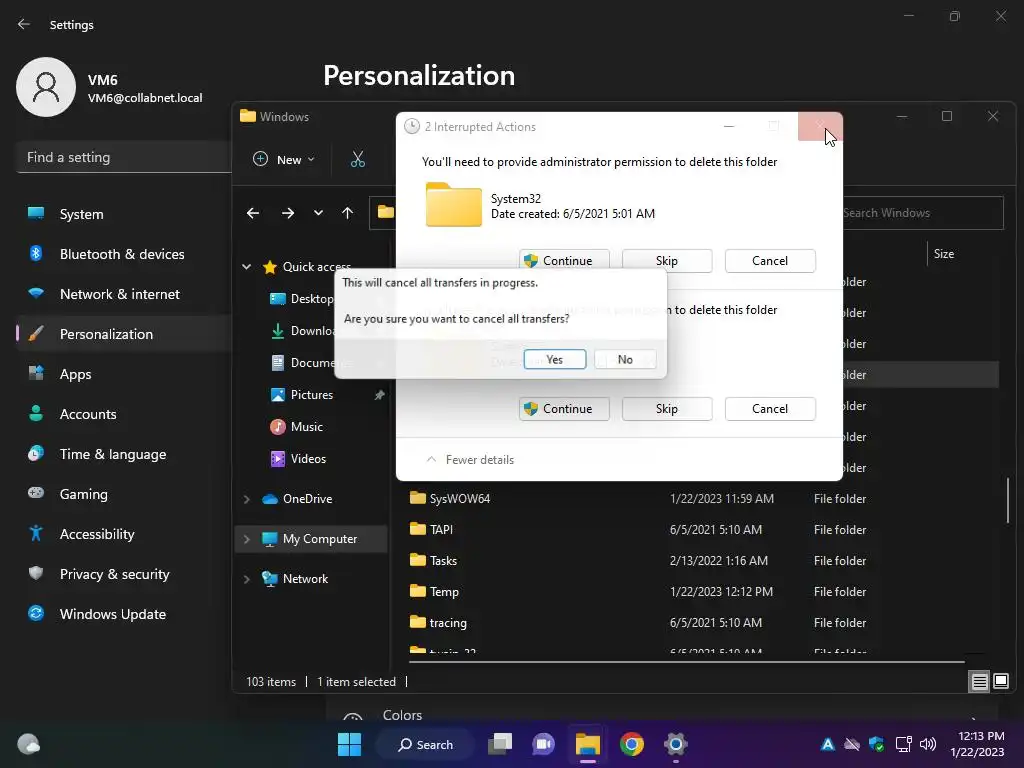Expand the My Computer tree node
Screen dimensions: 1024x768
(247, 539)
